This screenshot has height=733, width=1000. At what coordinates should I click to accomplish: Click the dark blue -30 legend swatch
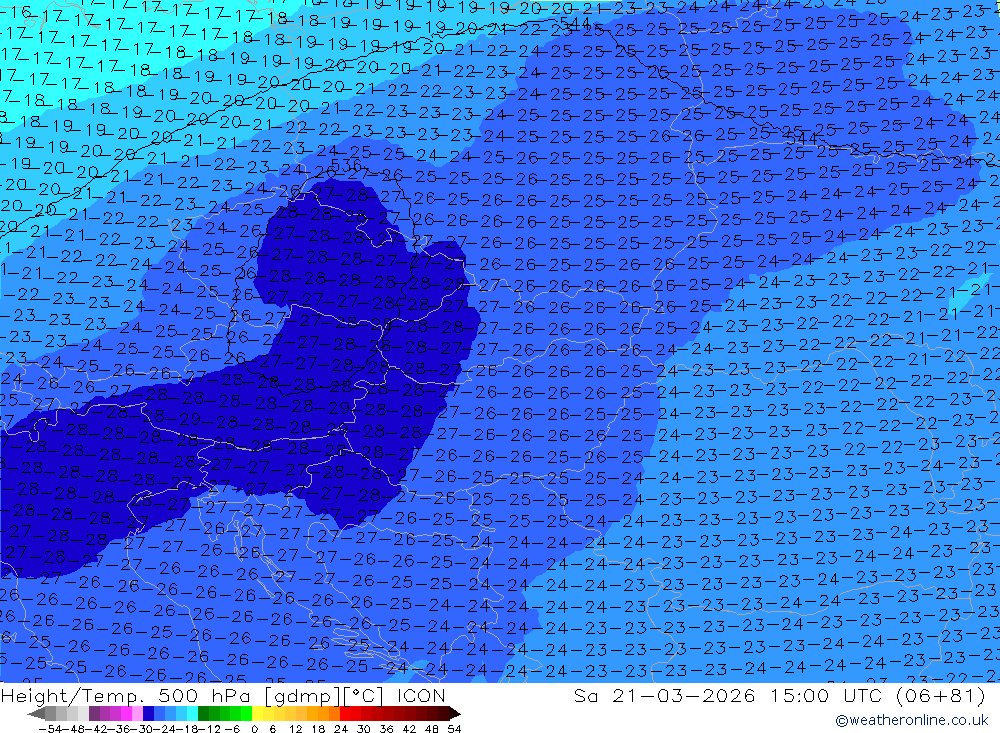(148, 713)
